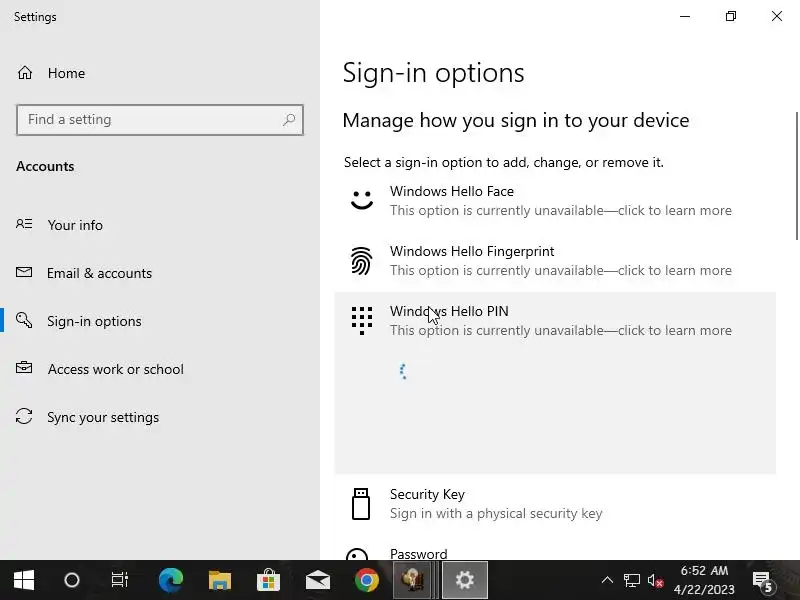Restore down the Settings window

point(731,16)
